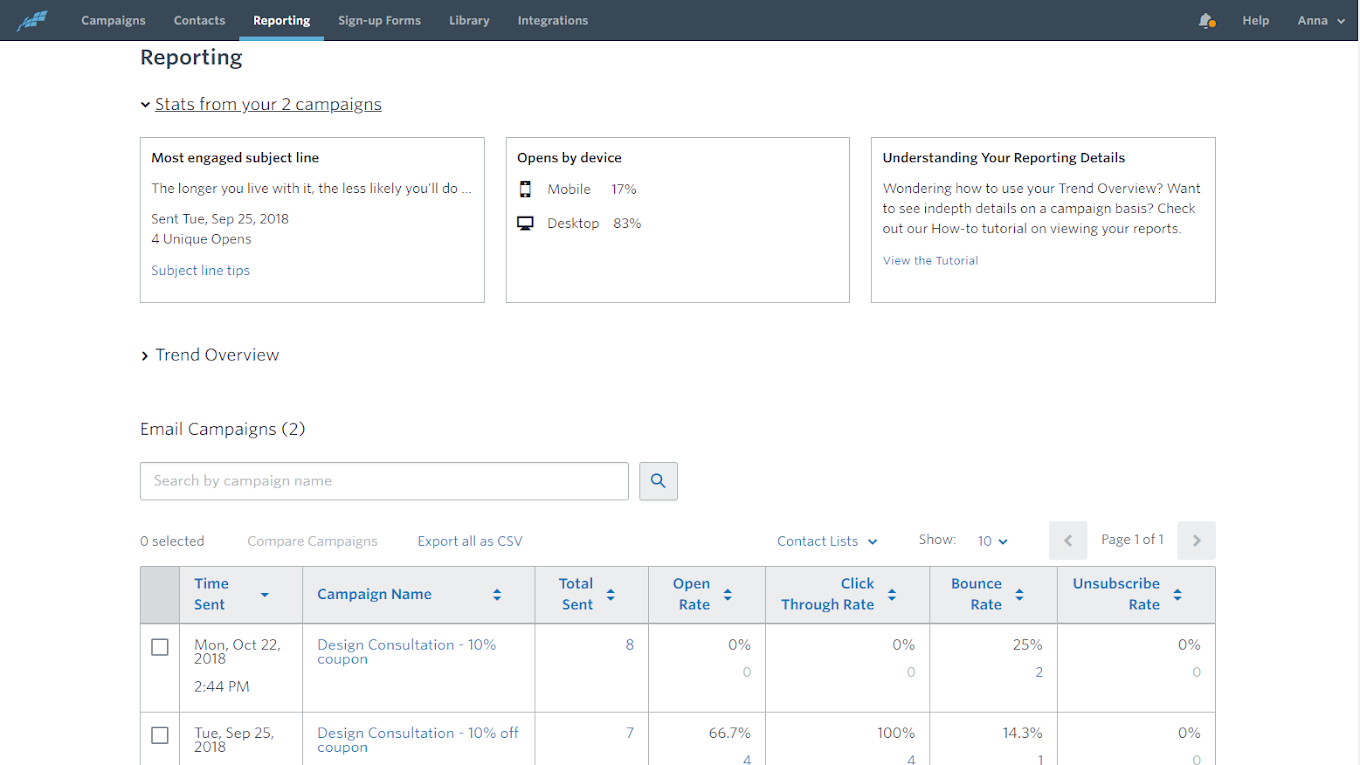Open the Contact Lists dropdown
Screen dimensions: 1360x765
[x=827, y=541]
